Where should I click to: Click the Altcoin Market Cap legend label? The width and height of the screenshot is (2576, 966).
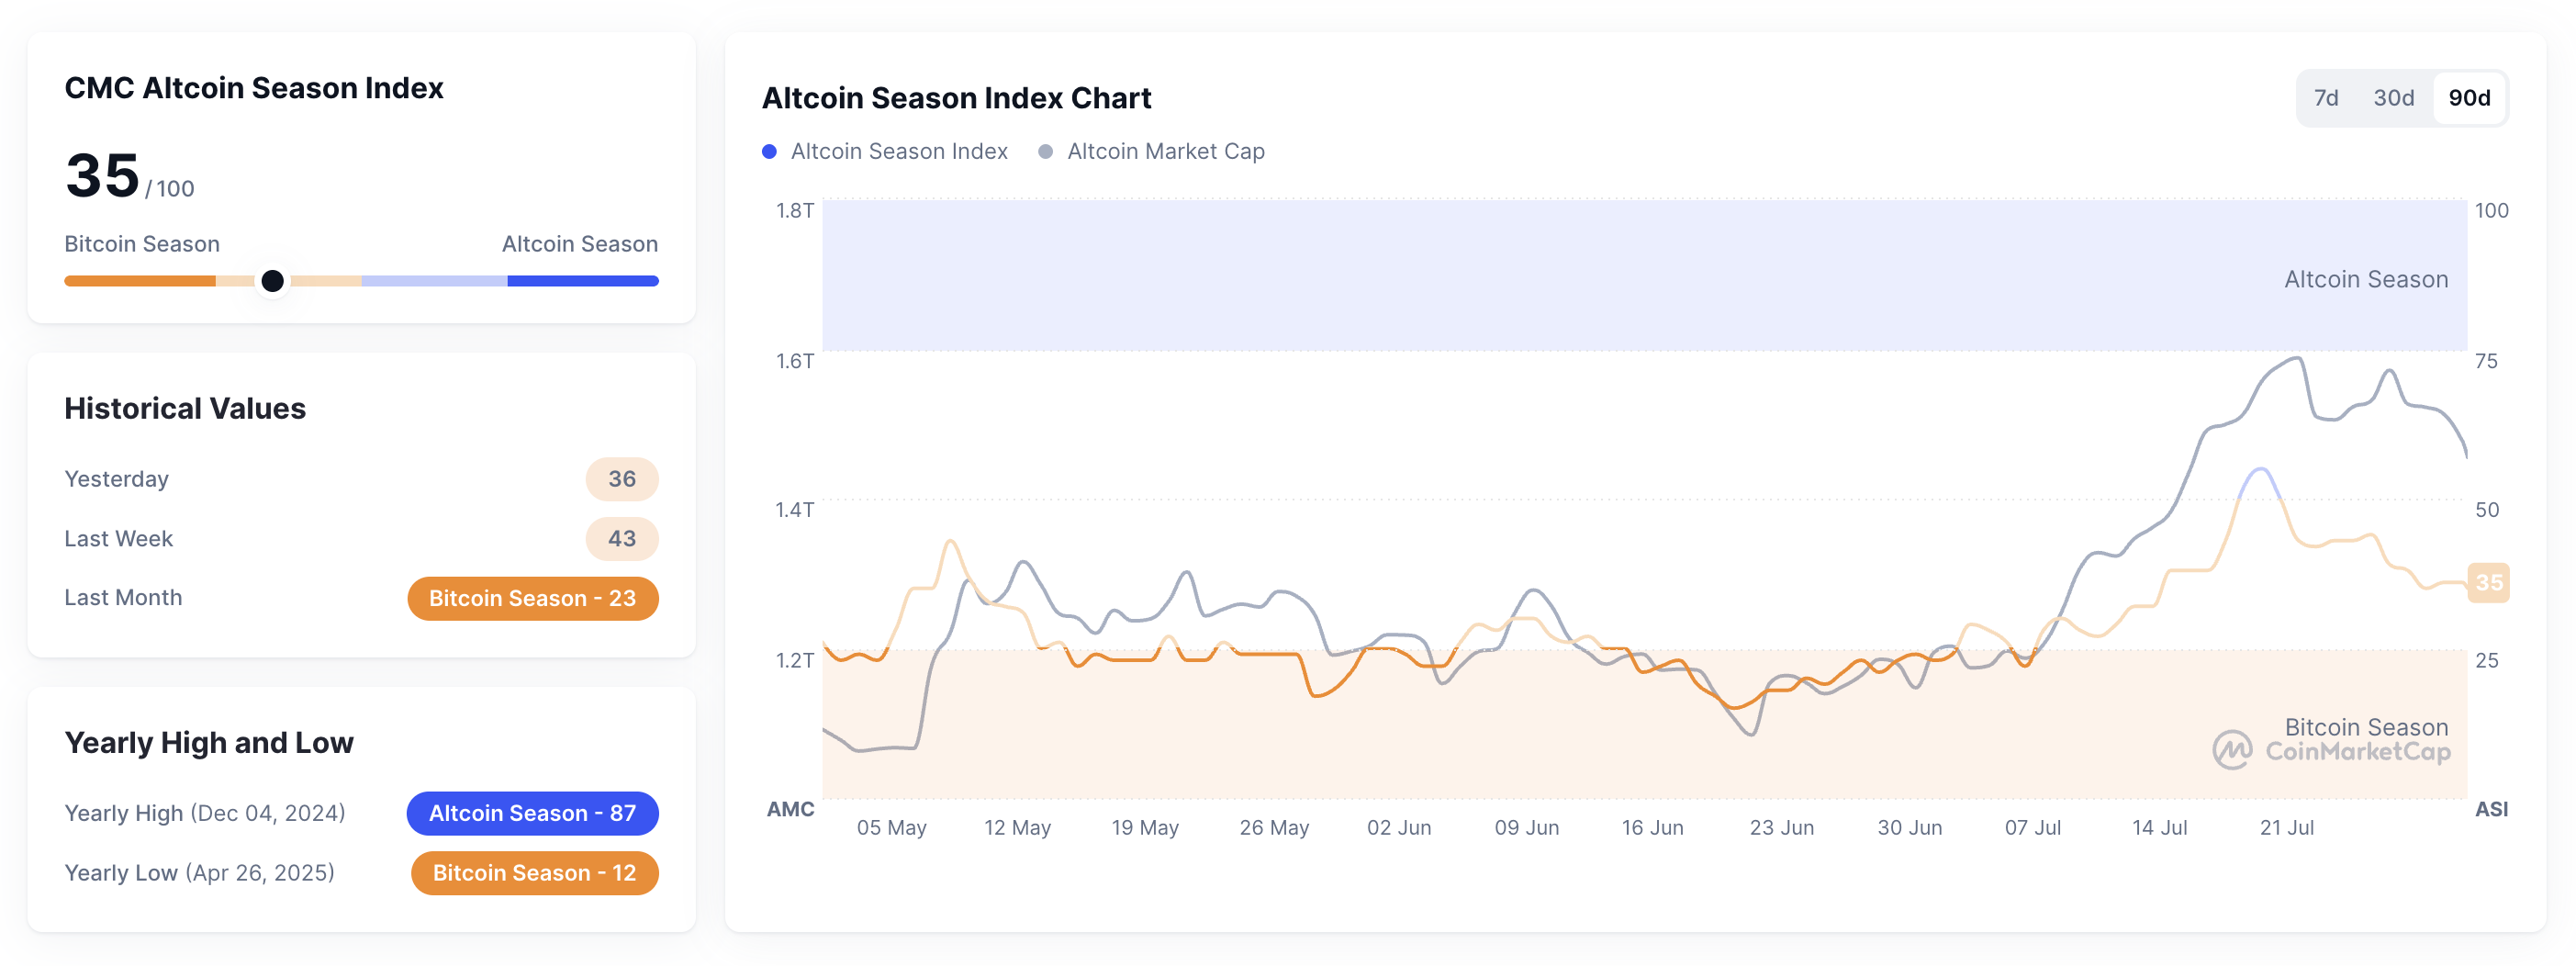click(x=1165, y=152)
